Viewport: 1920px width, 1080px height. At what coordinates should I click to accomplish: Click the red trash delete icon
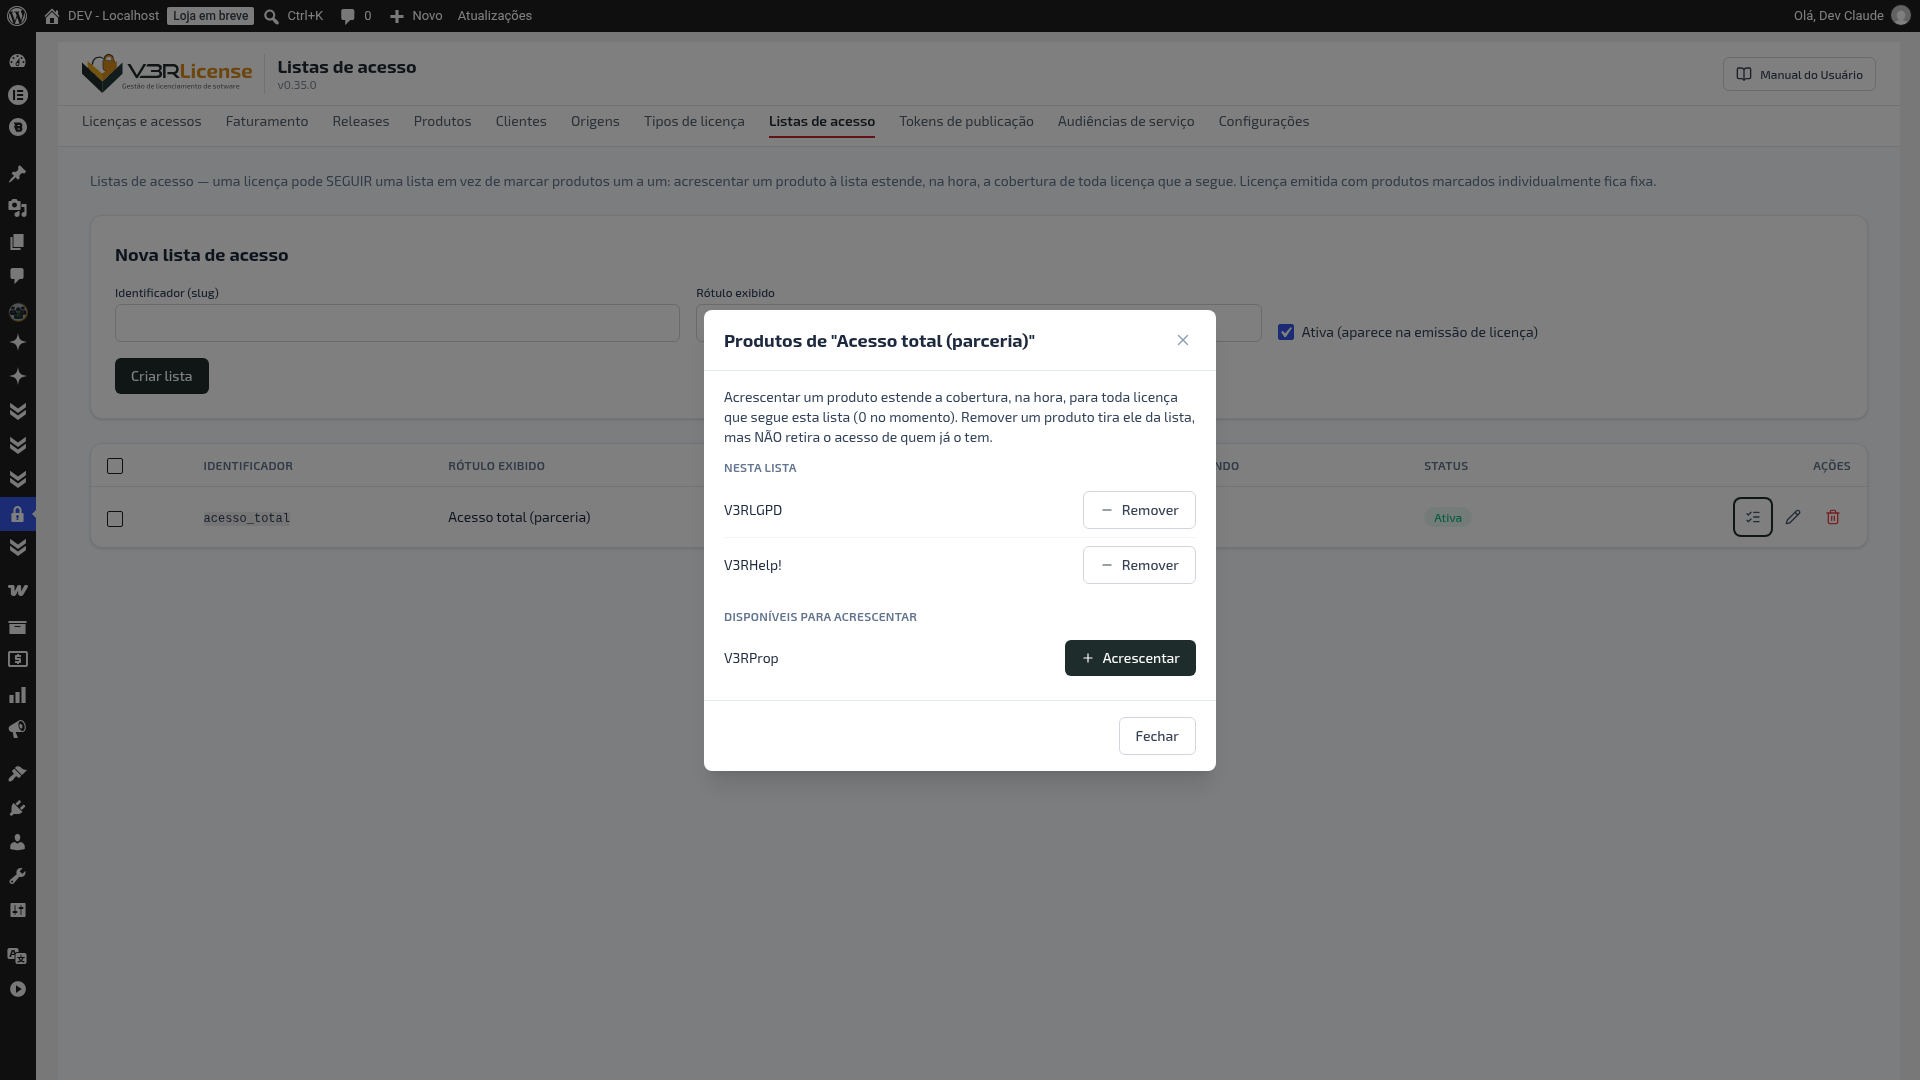tap(1833, 517)
